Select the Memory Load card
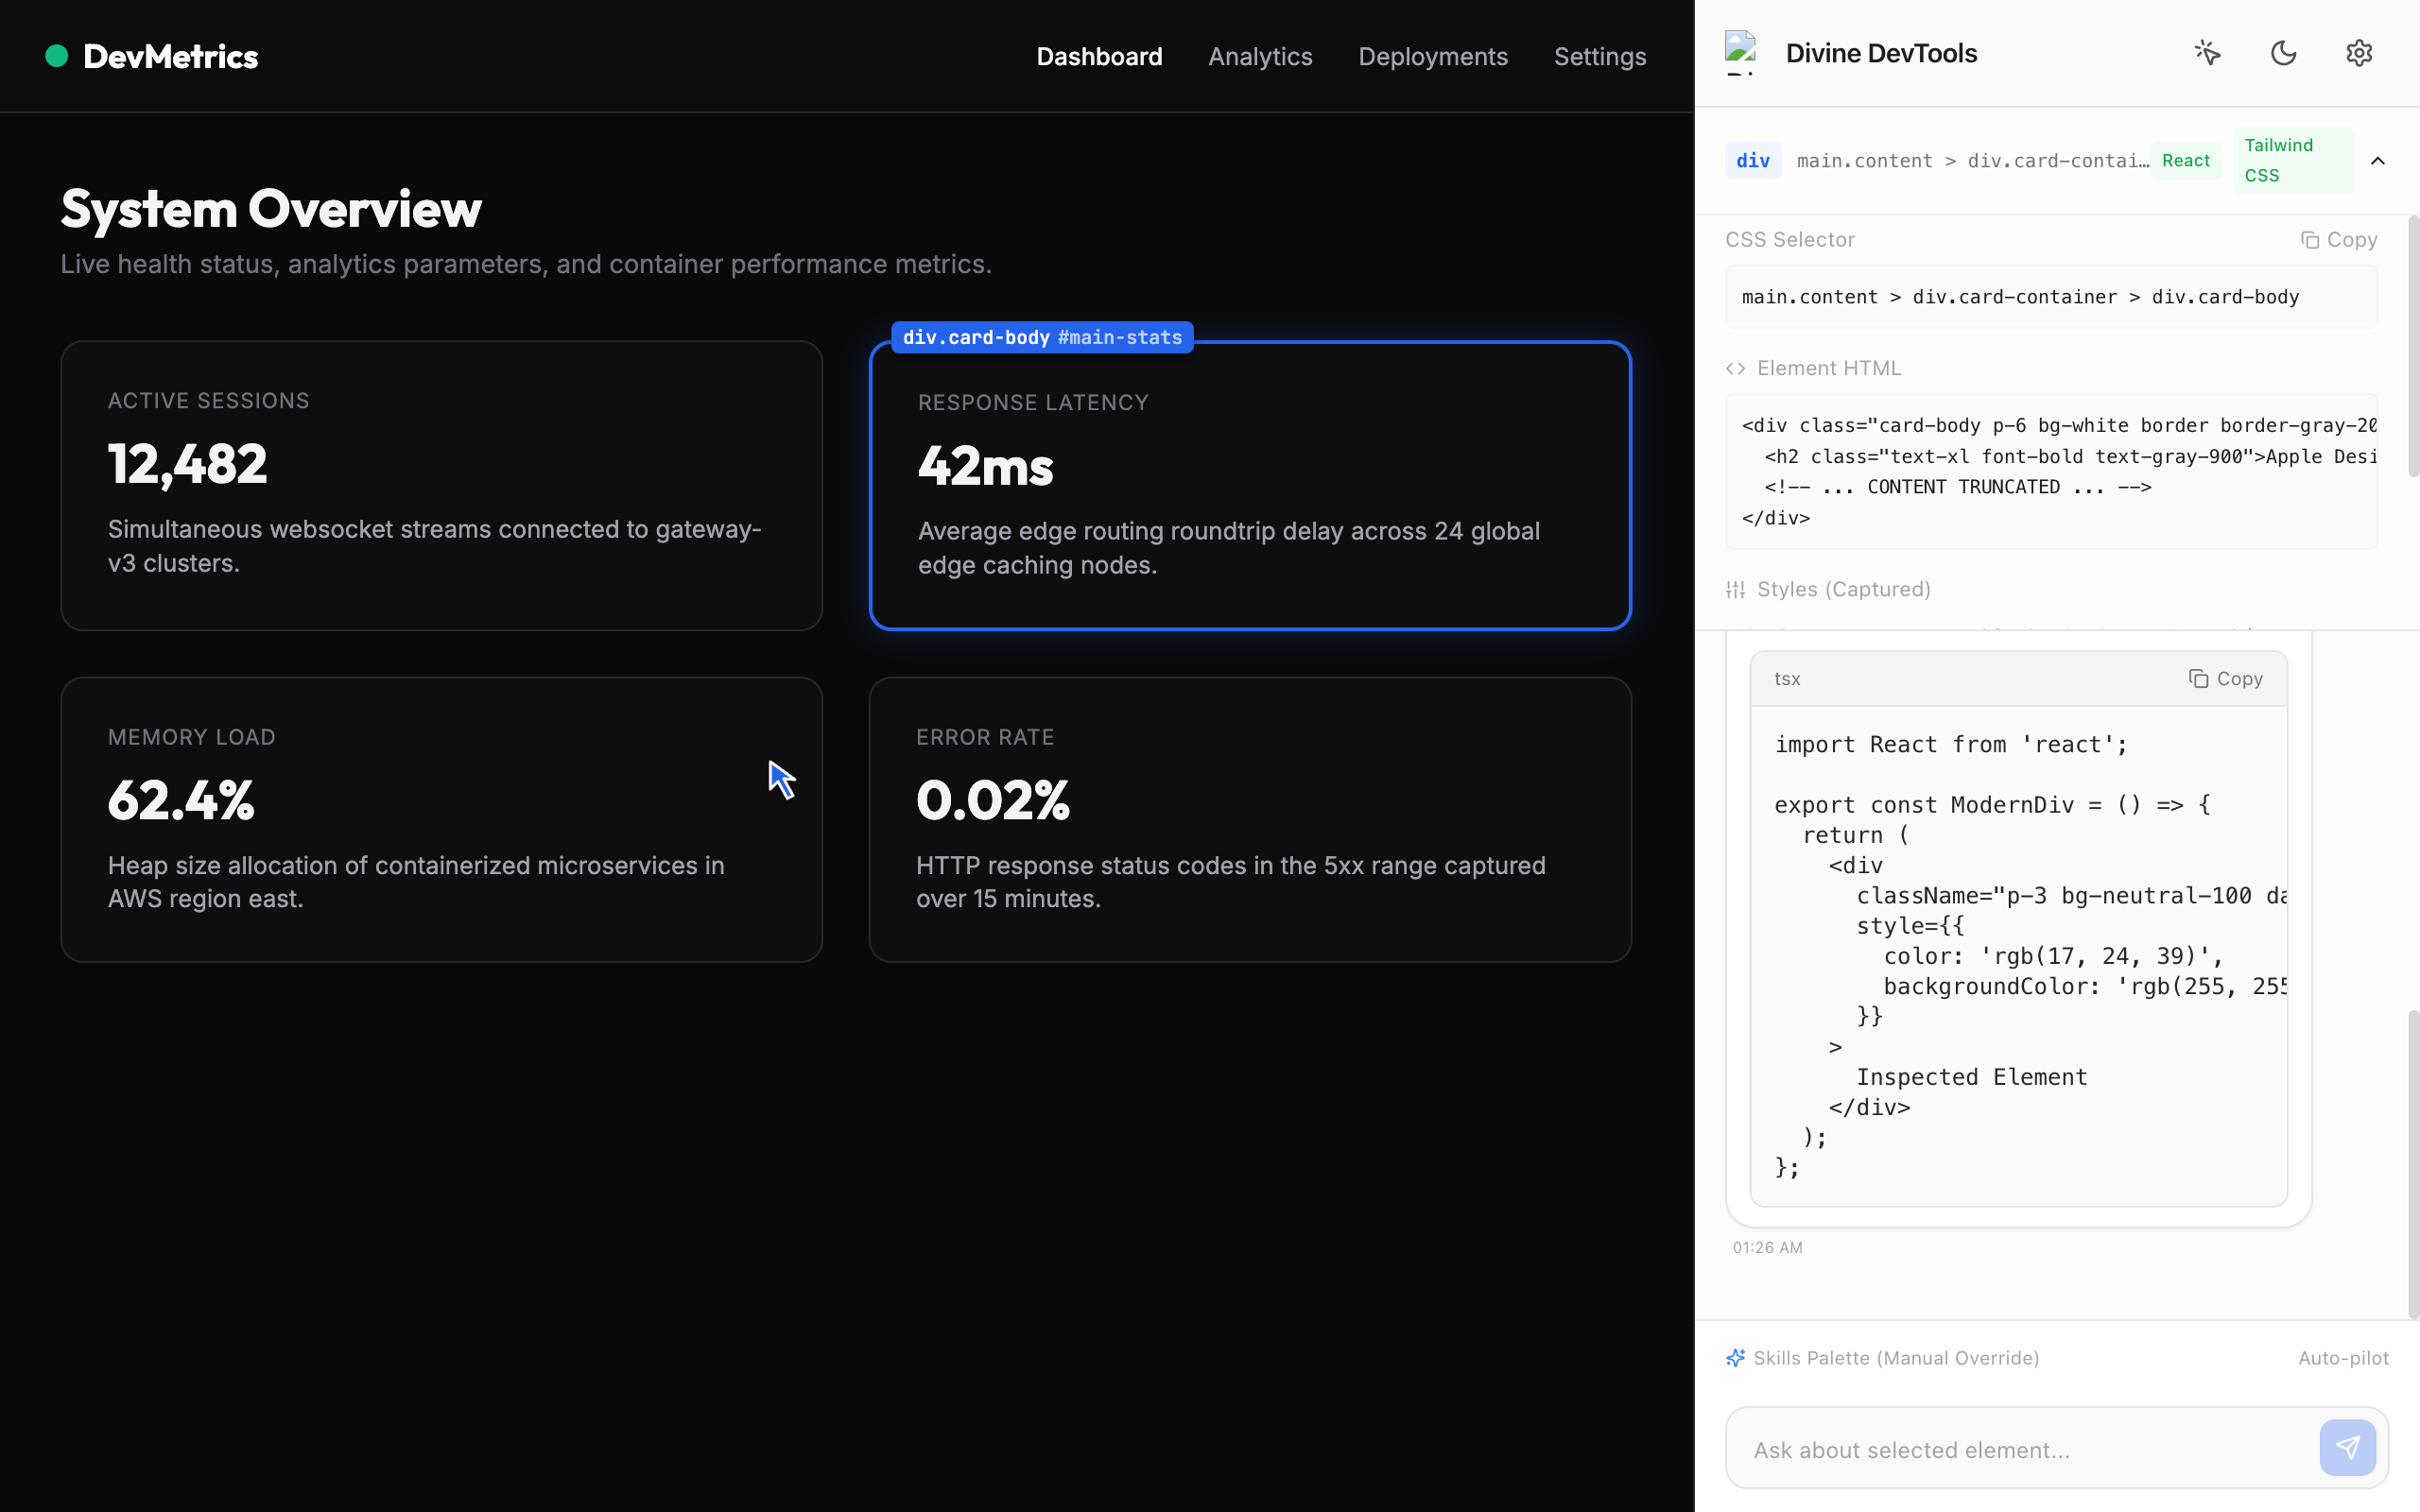This screenshot has width=2420, height=1512. click(x=442, y=820)
